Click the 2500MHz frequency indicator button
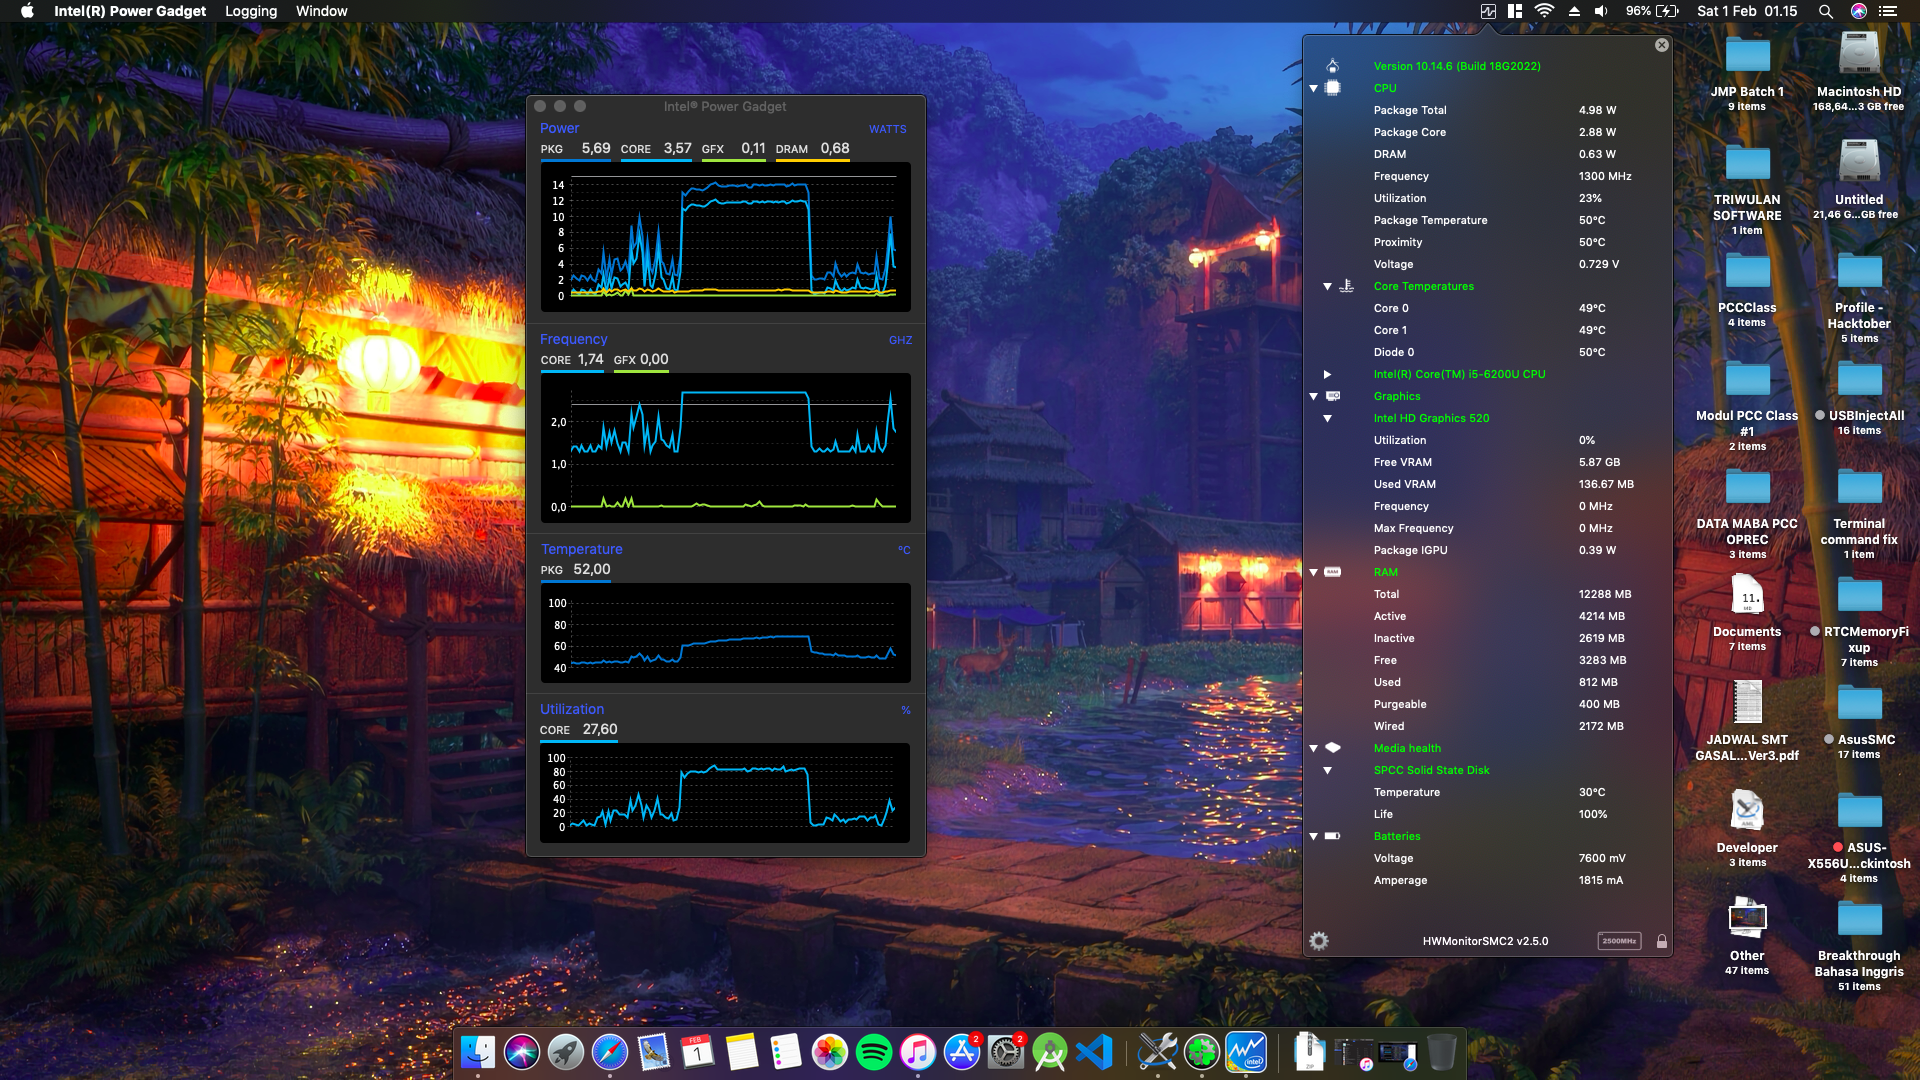1920x1080 pixels. pos(1618,941)
